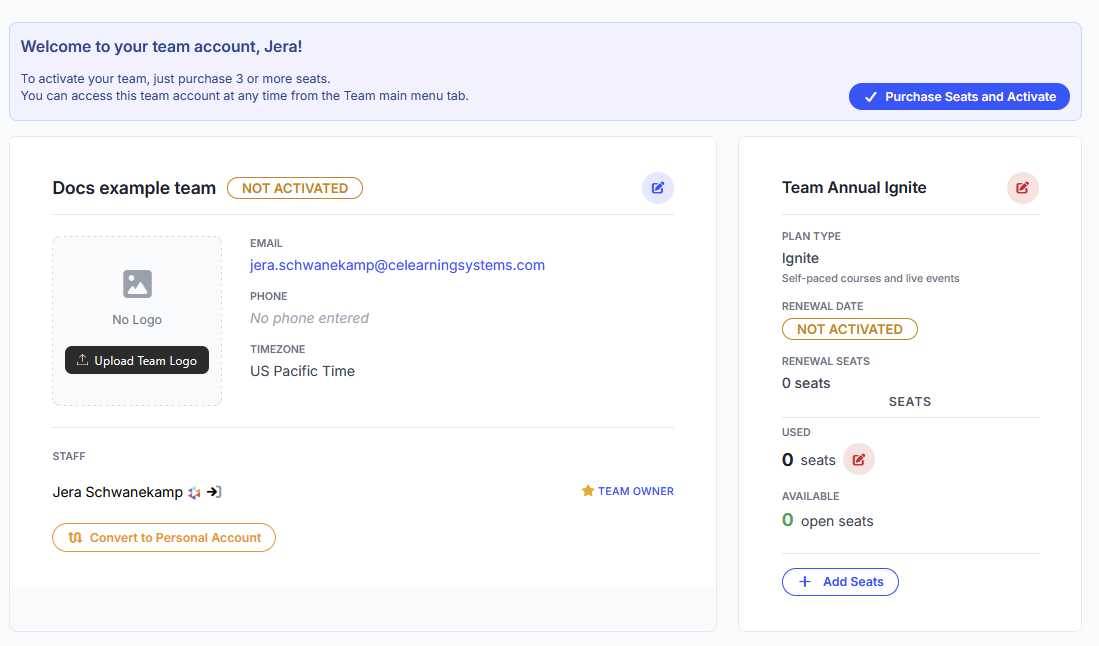Select 'No phone entered' text

[309, 318]
